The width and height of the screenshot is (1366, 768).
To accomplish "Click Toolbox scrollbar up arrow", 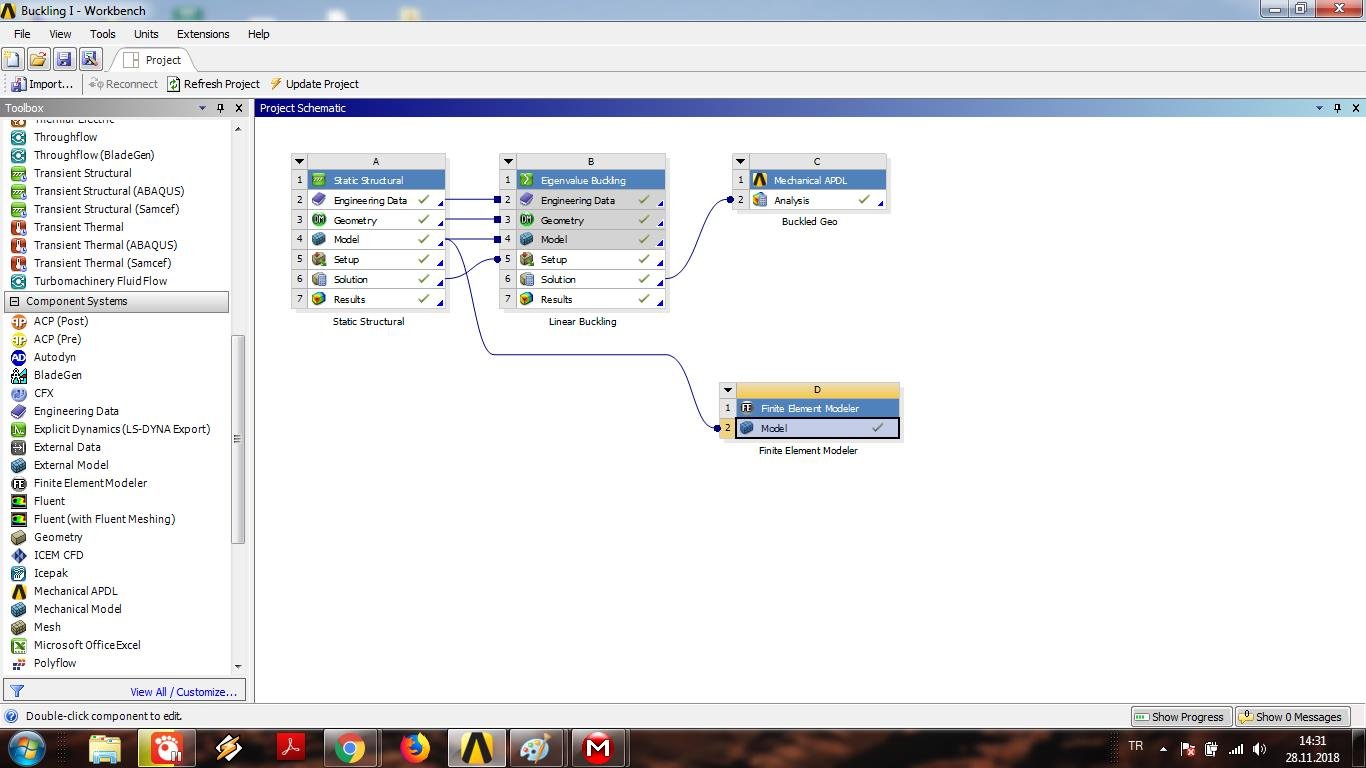I will point(238,128).
